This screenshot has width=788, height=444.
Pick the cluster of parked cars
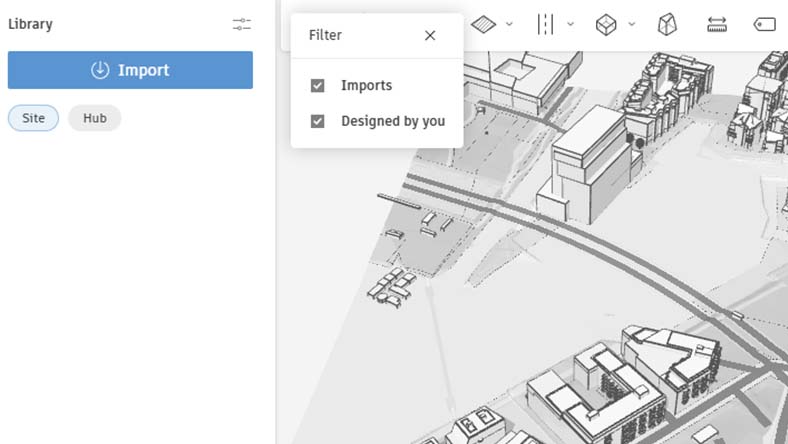tap(392, 288)
